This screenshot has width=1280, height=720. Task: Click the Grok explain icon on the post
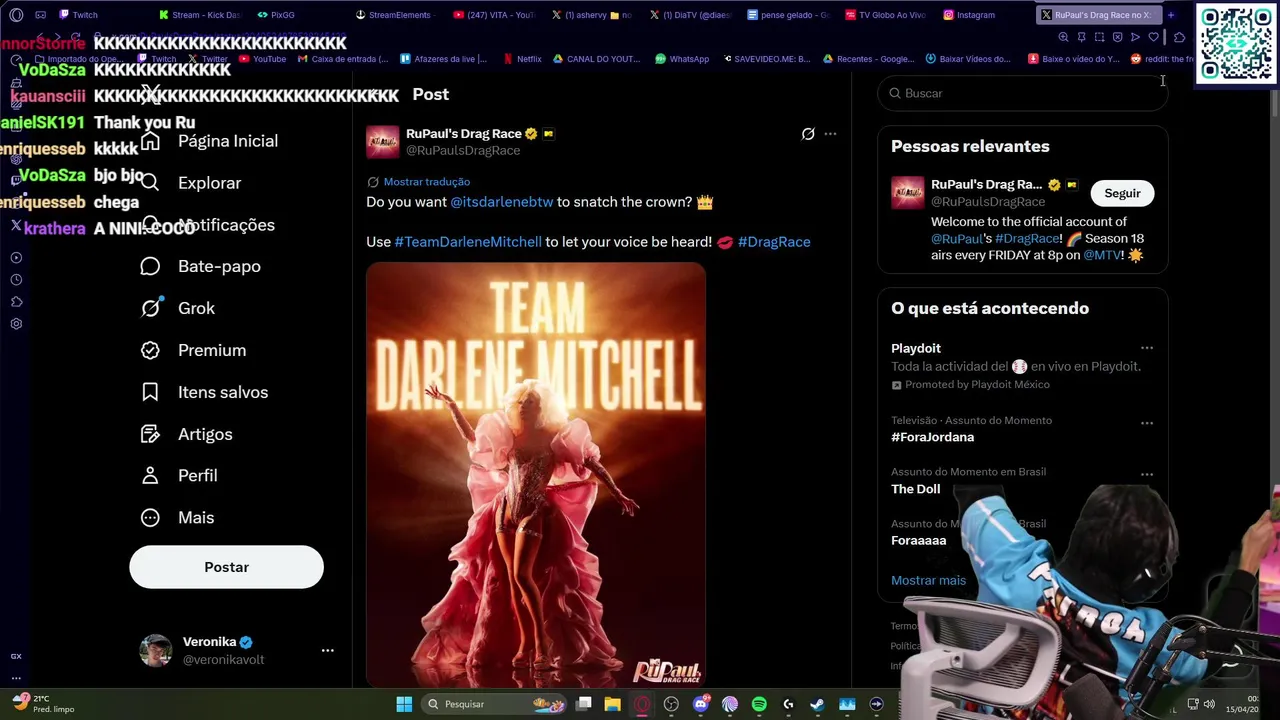[808, 133]
